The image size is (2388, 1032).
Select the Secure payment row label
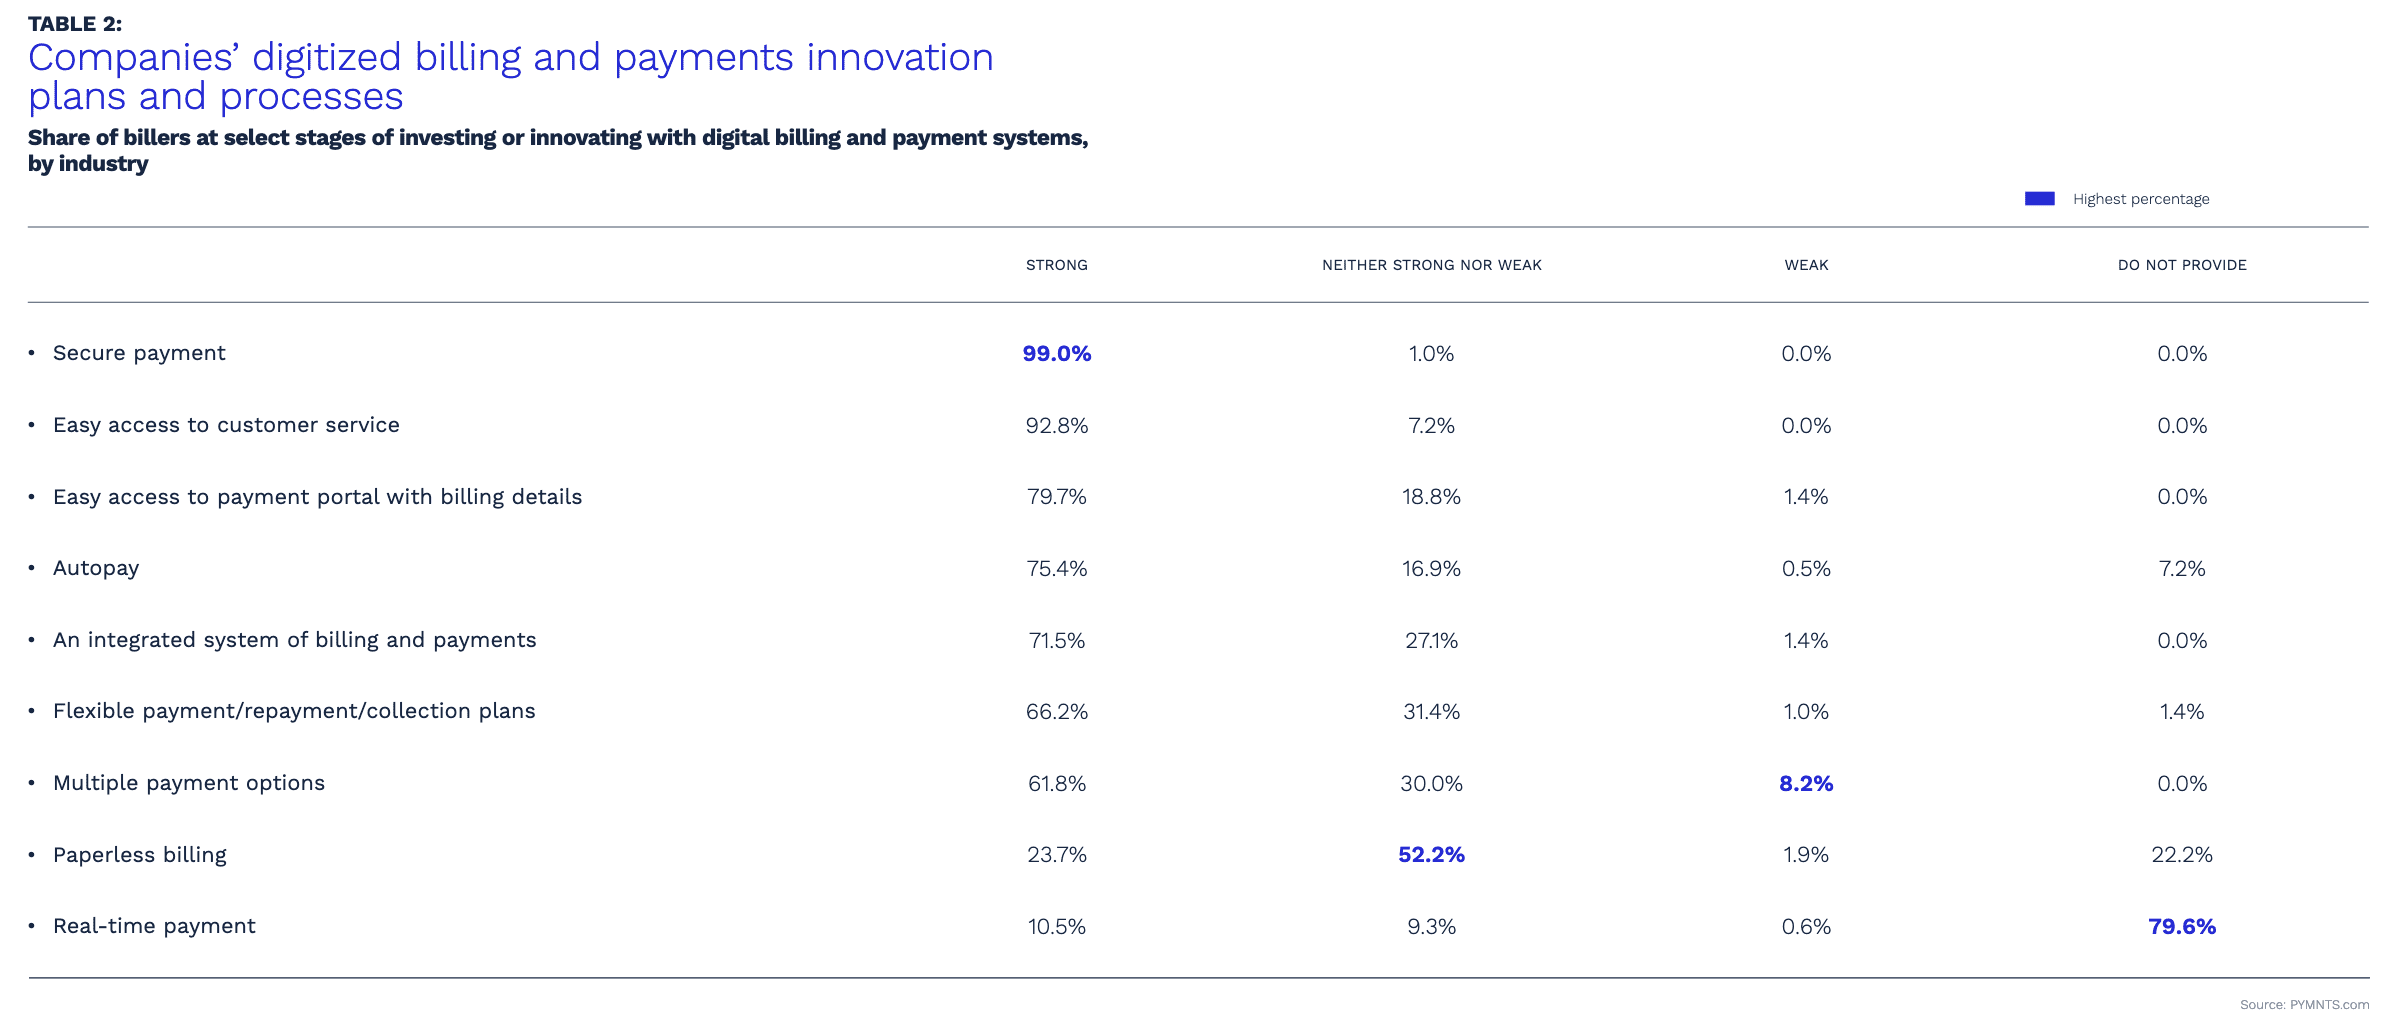[139, 353]
